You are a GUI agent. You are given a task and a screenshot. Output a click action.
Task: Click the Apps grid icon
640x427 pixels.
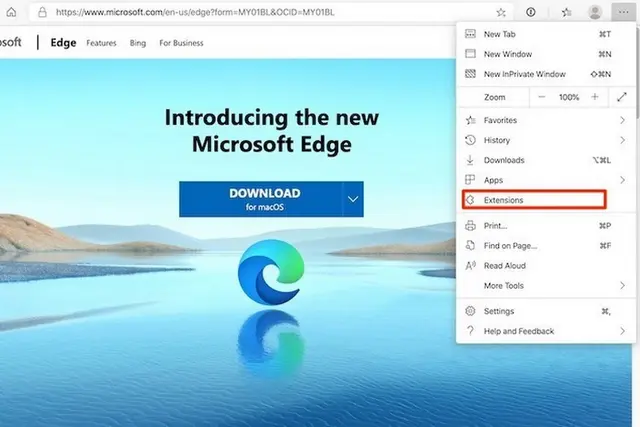coord(470,180)
